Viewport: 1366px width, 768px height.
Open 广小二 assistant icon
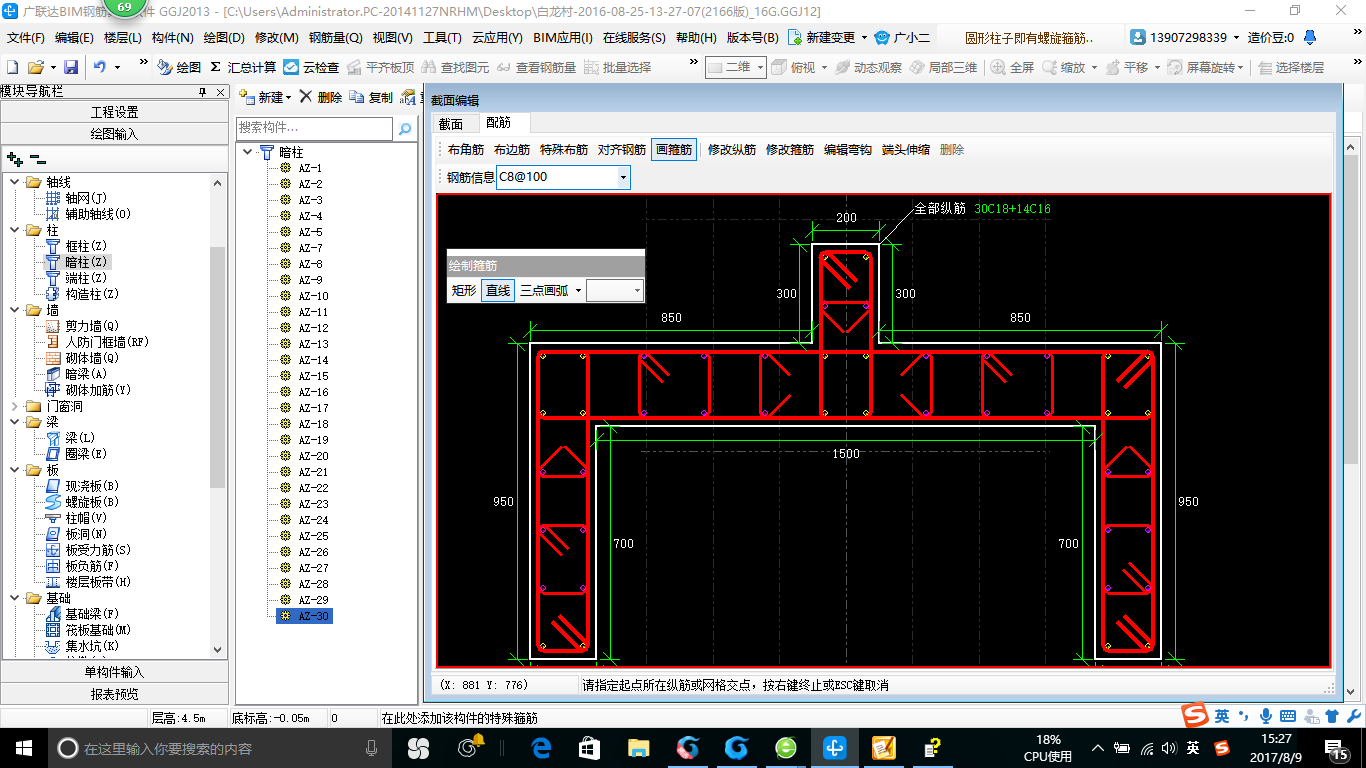coord(902,37)
